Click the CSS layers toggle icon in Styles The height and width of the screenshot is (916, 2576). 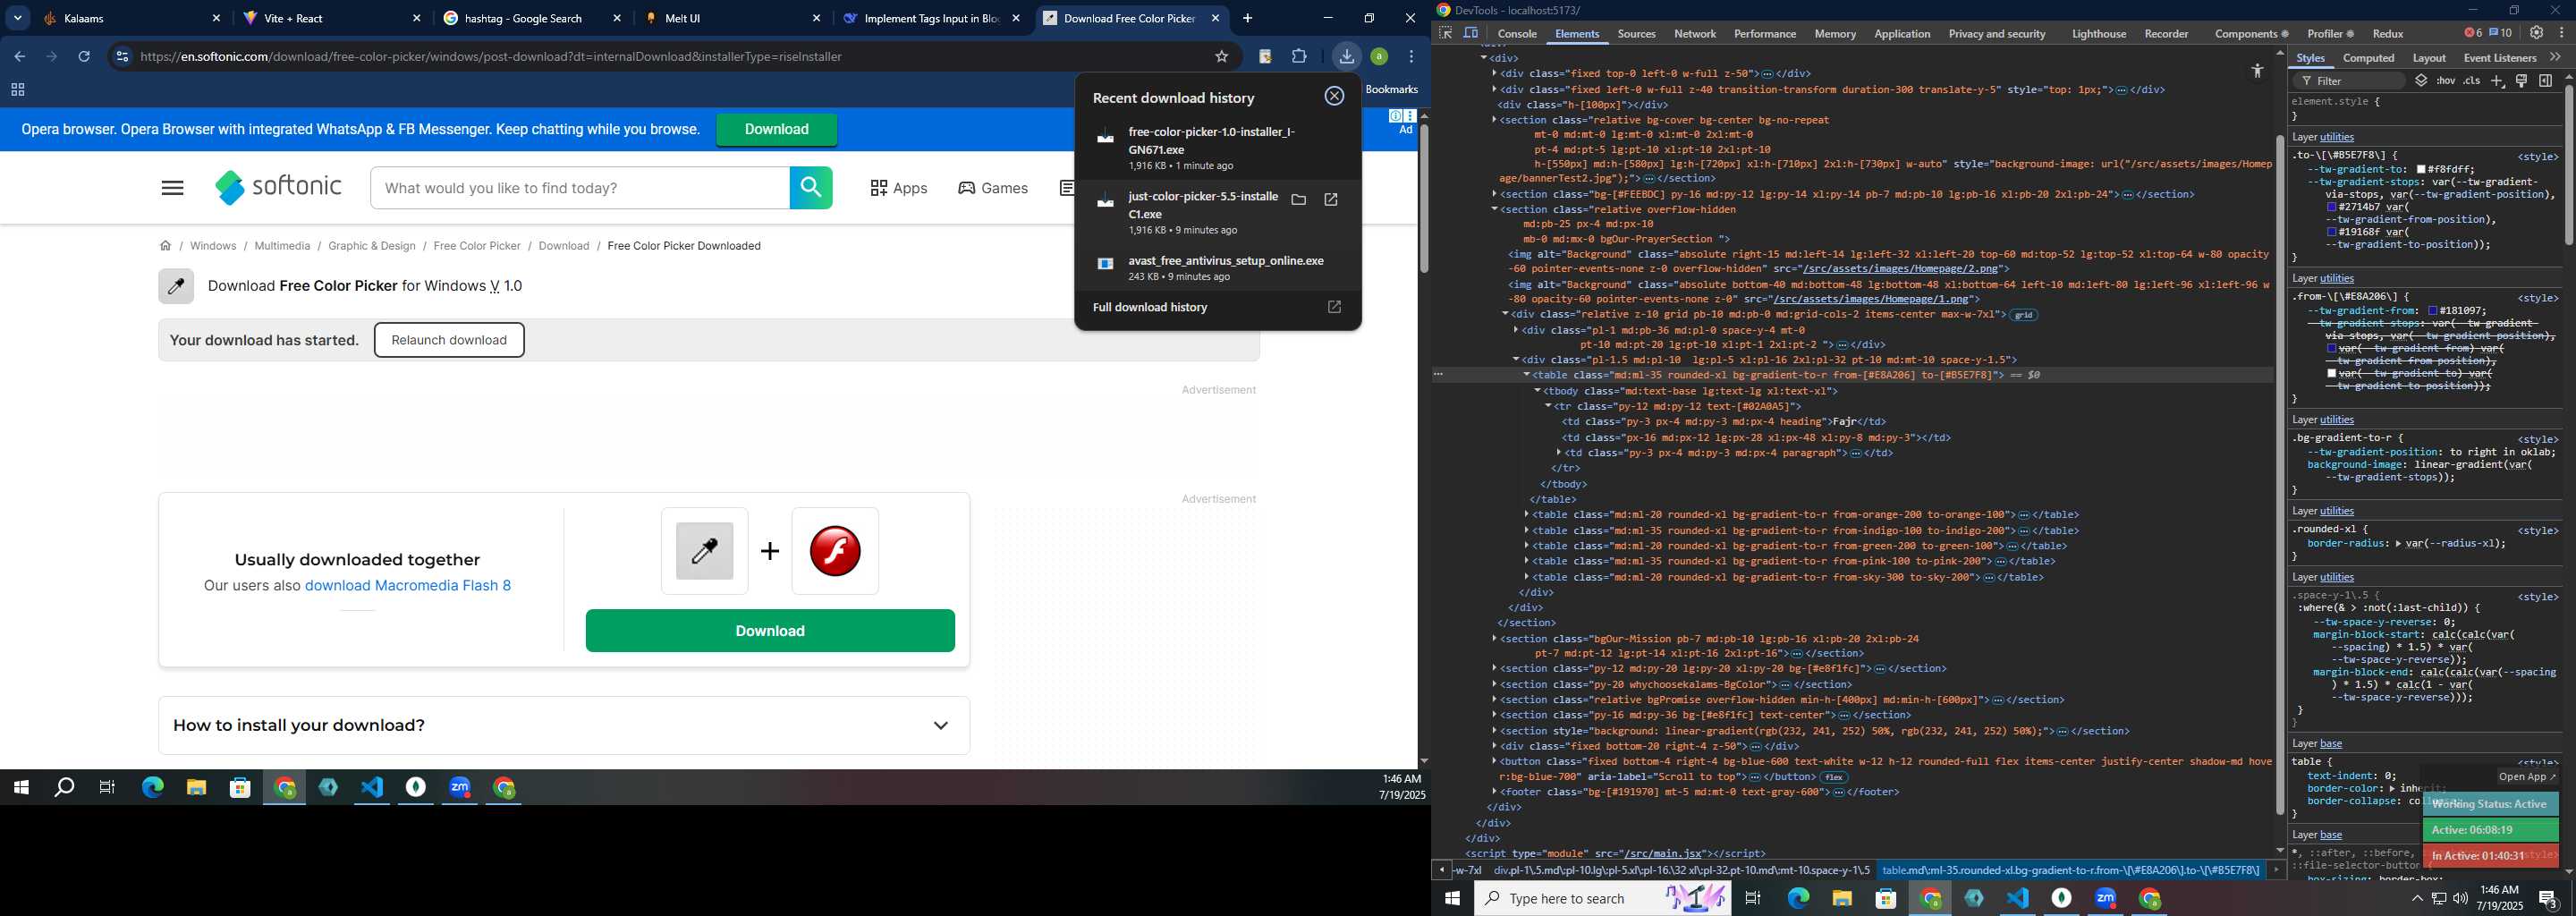point(2421,81)
